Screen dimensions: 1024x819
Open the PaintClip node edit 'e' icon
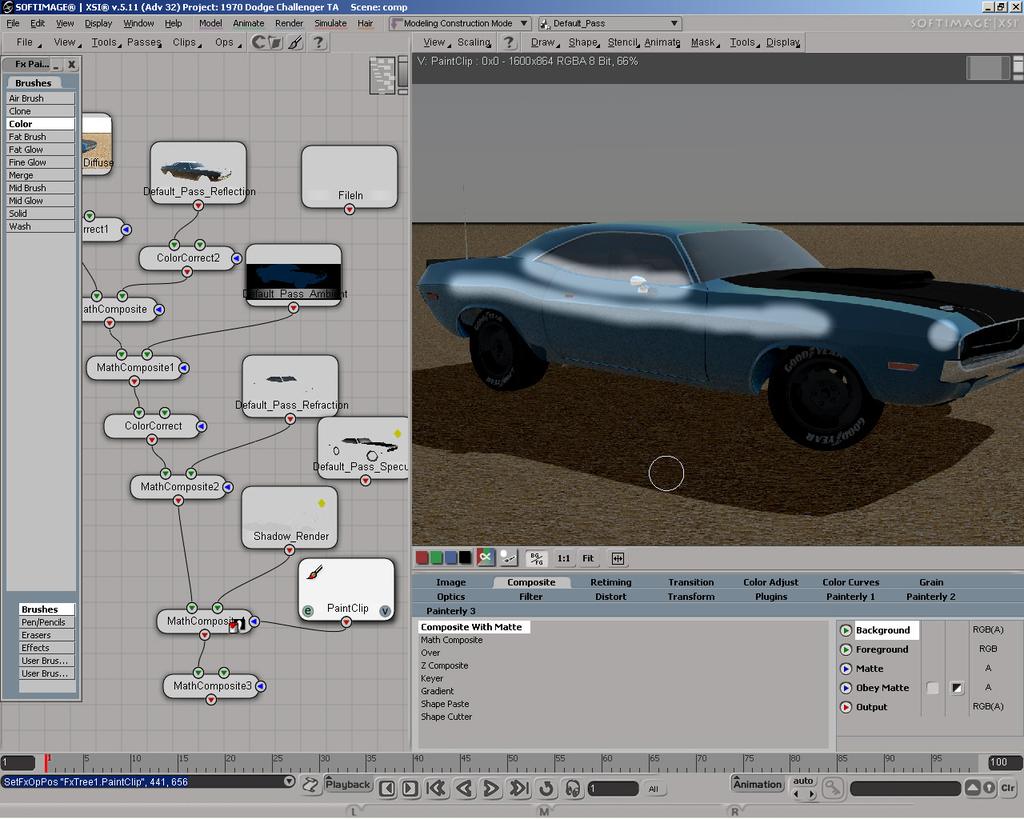pyautogui.click(x=308, y=611)
